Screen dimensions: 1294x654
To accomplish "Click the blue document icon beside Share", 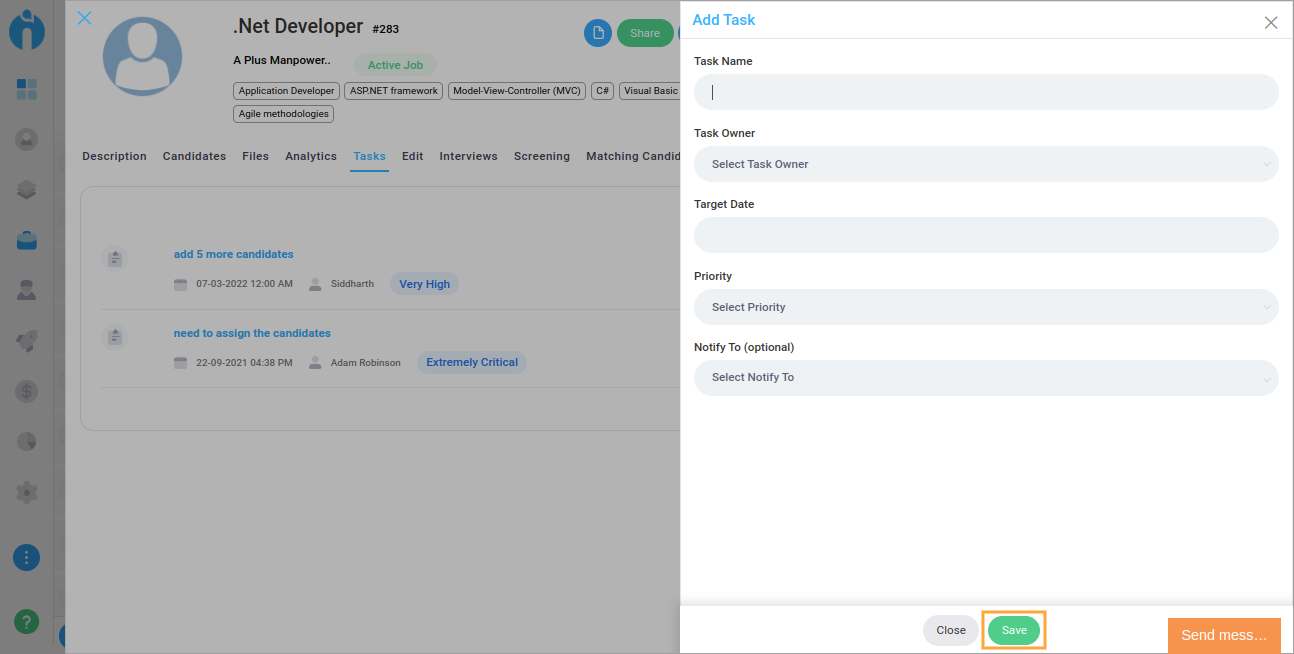I will pos(598,33).
